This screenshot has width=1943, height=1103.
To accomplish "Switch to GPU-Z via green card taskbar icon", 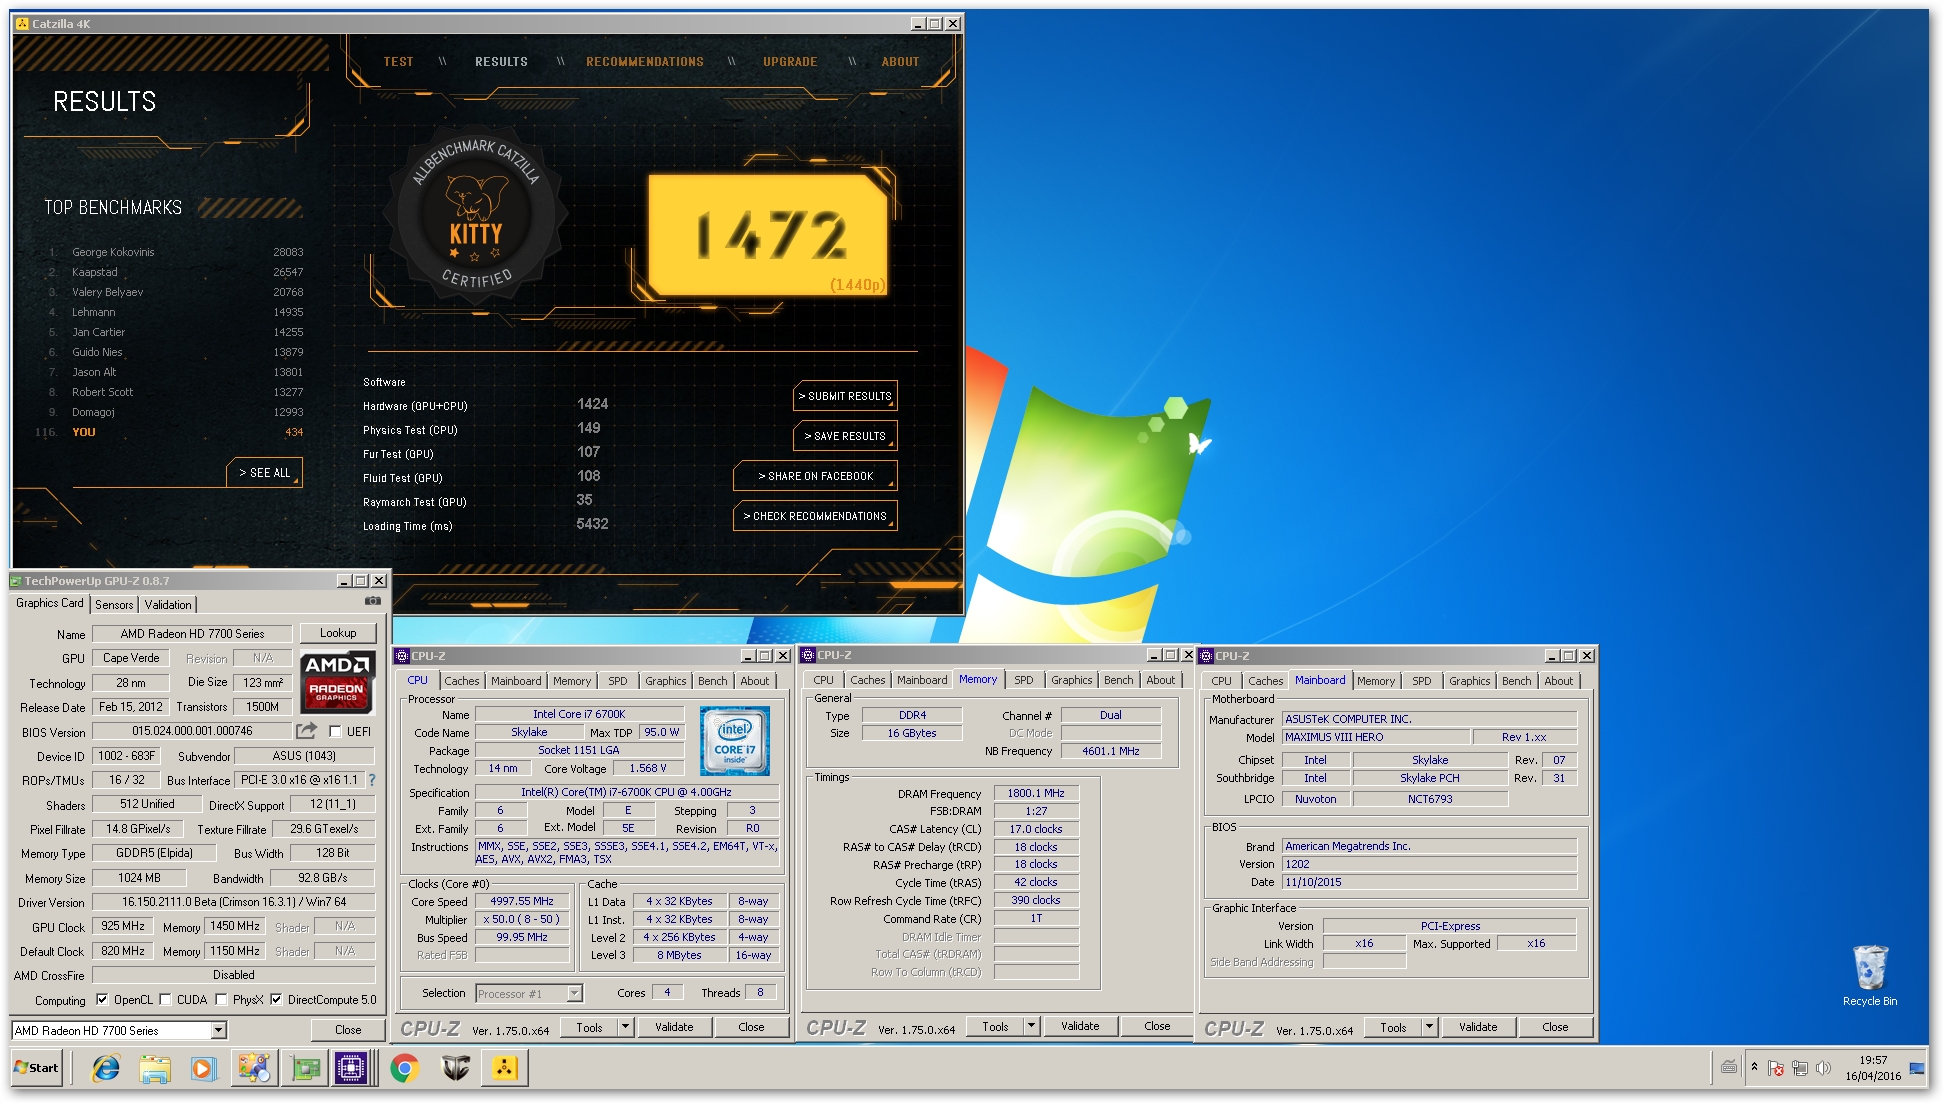I will click(306, 1068).
